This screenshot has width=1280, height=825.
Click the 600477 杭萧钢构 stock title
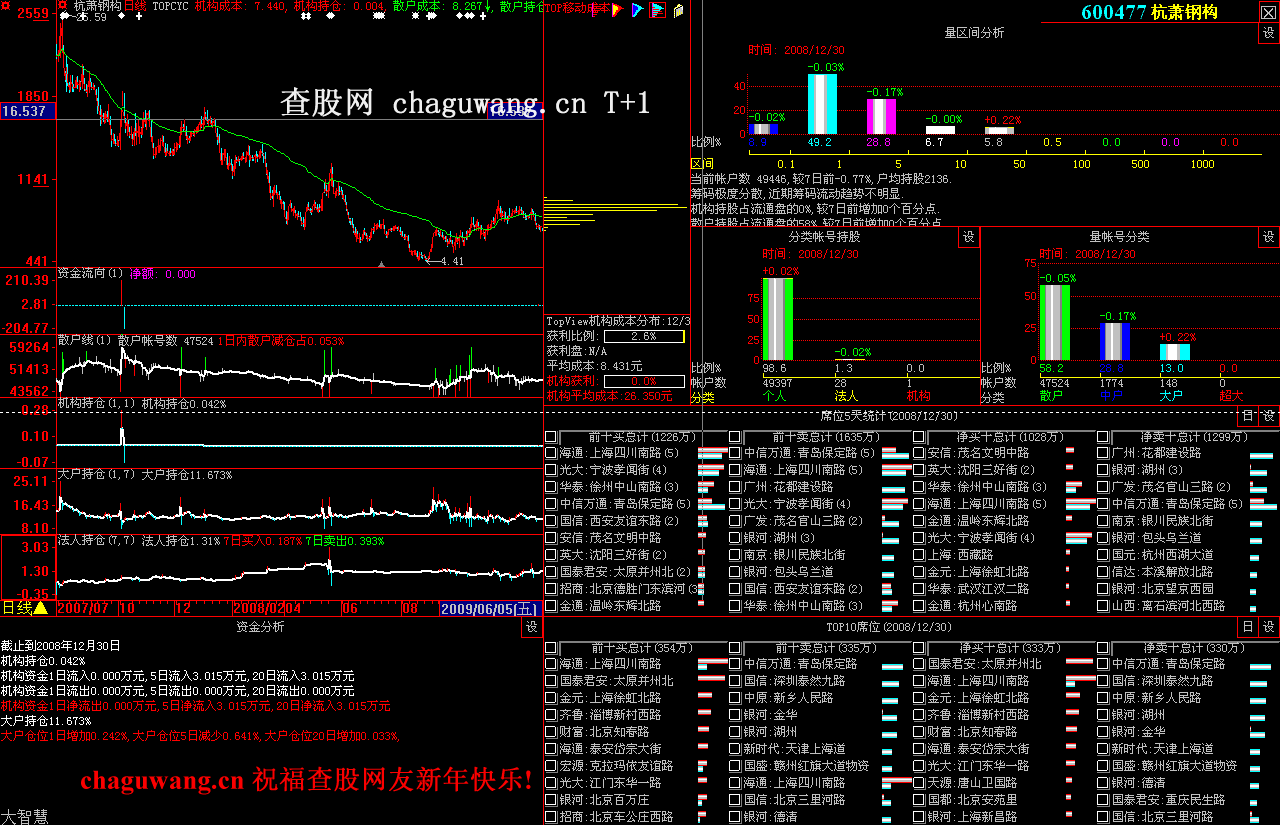click(x=1149, y=12)
